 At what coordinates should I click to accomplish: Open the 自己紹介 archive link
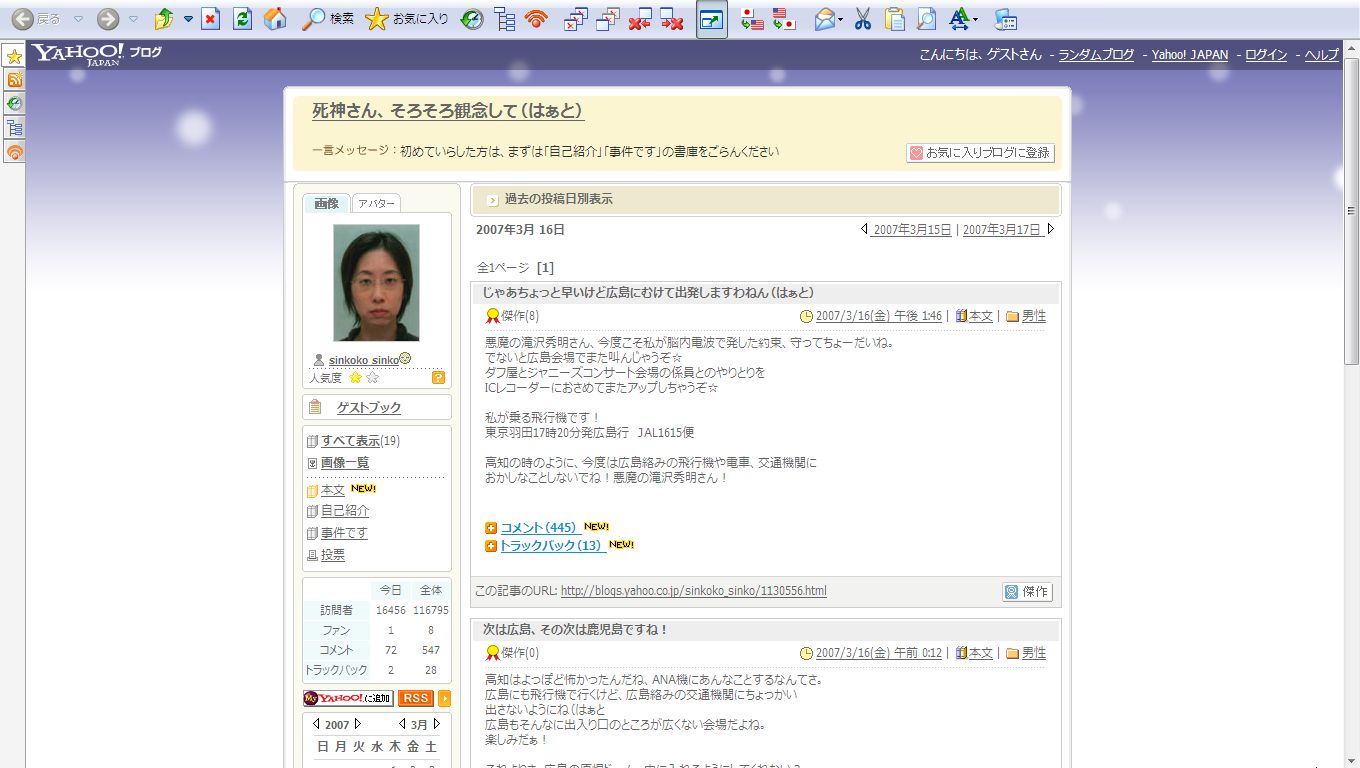click(x=345, y=511)
